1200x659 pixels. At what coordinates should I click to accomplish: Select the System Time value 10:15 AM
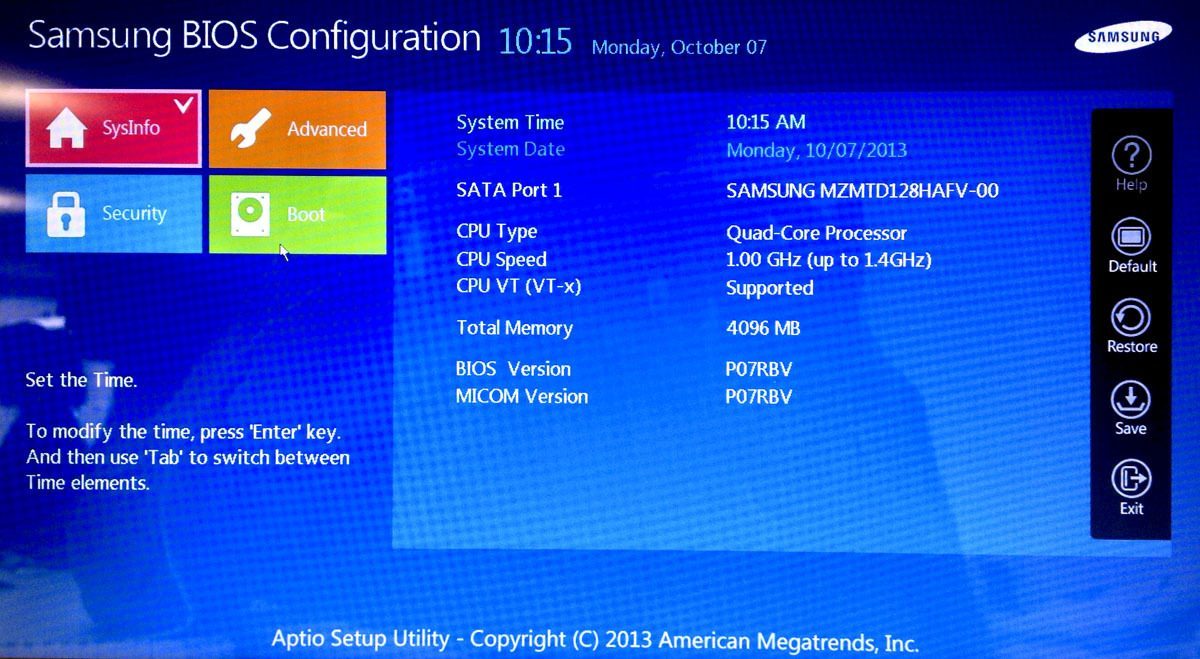pos(766,122)
